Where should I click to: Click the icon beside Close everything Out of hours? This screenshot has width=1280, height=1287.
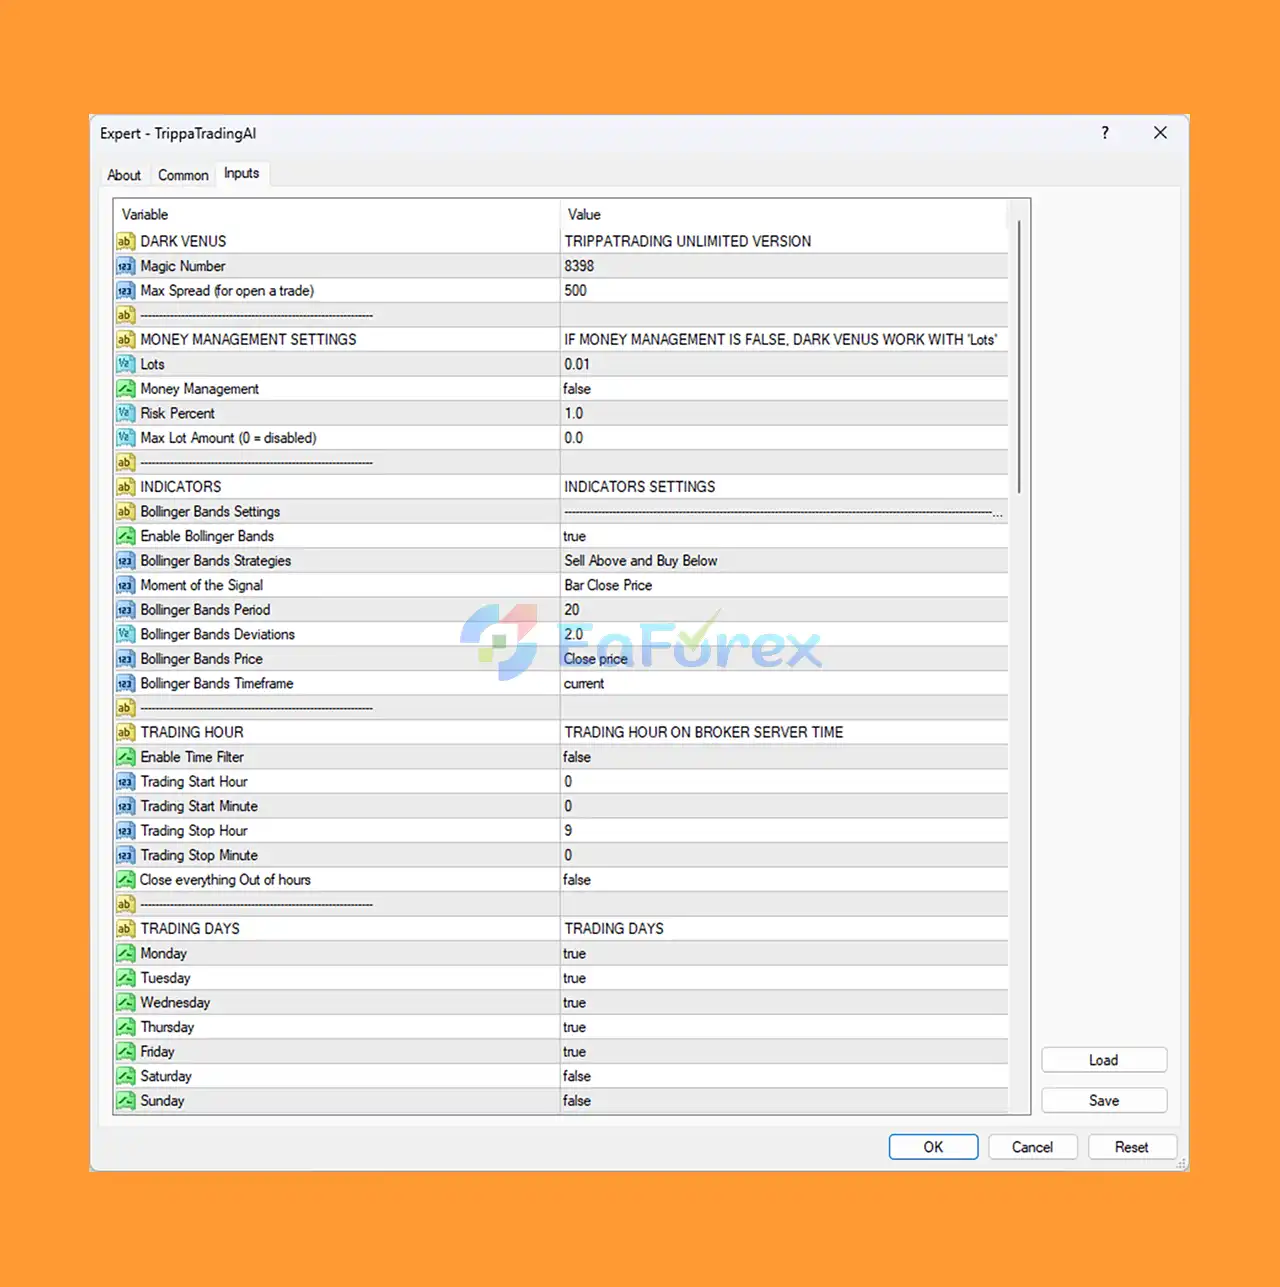tap(125, 880)
